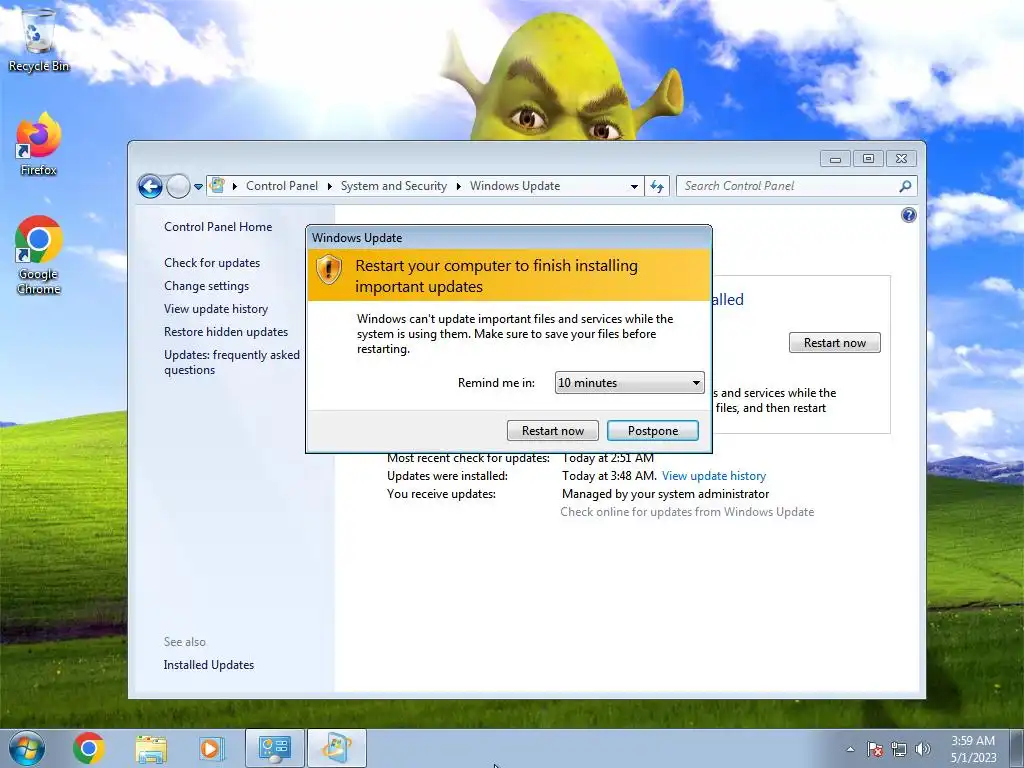
Task: Switch to the Control Panel taskbar window
Action: (x=275, y=748)
